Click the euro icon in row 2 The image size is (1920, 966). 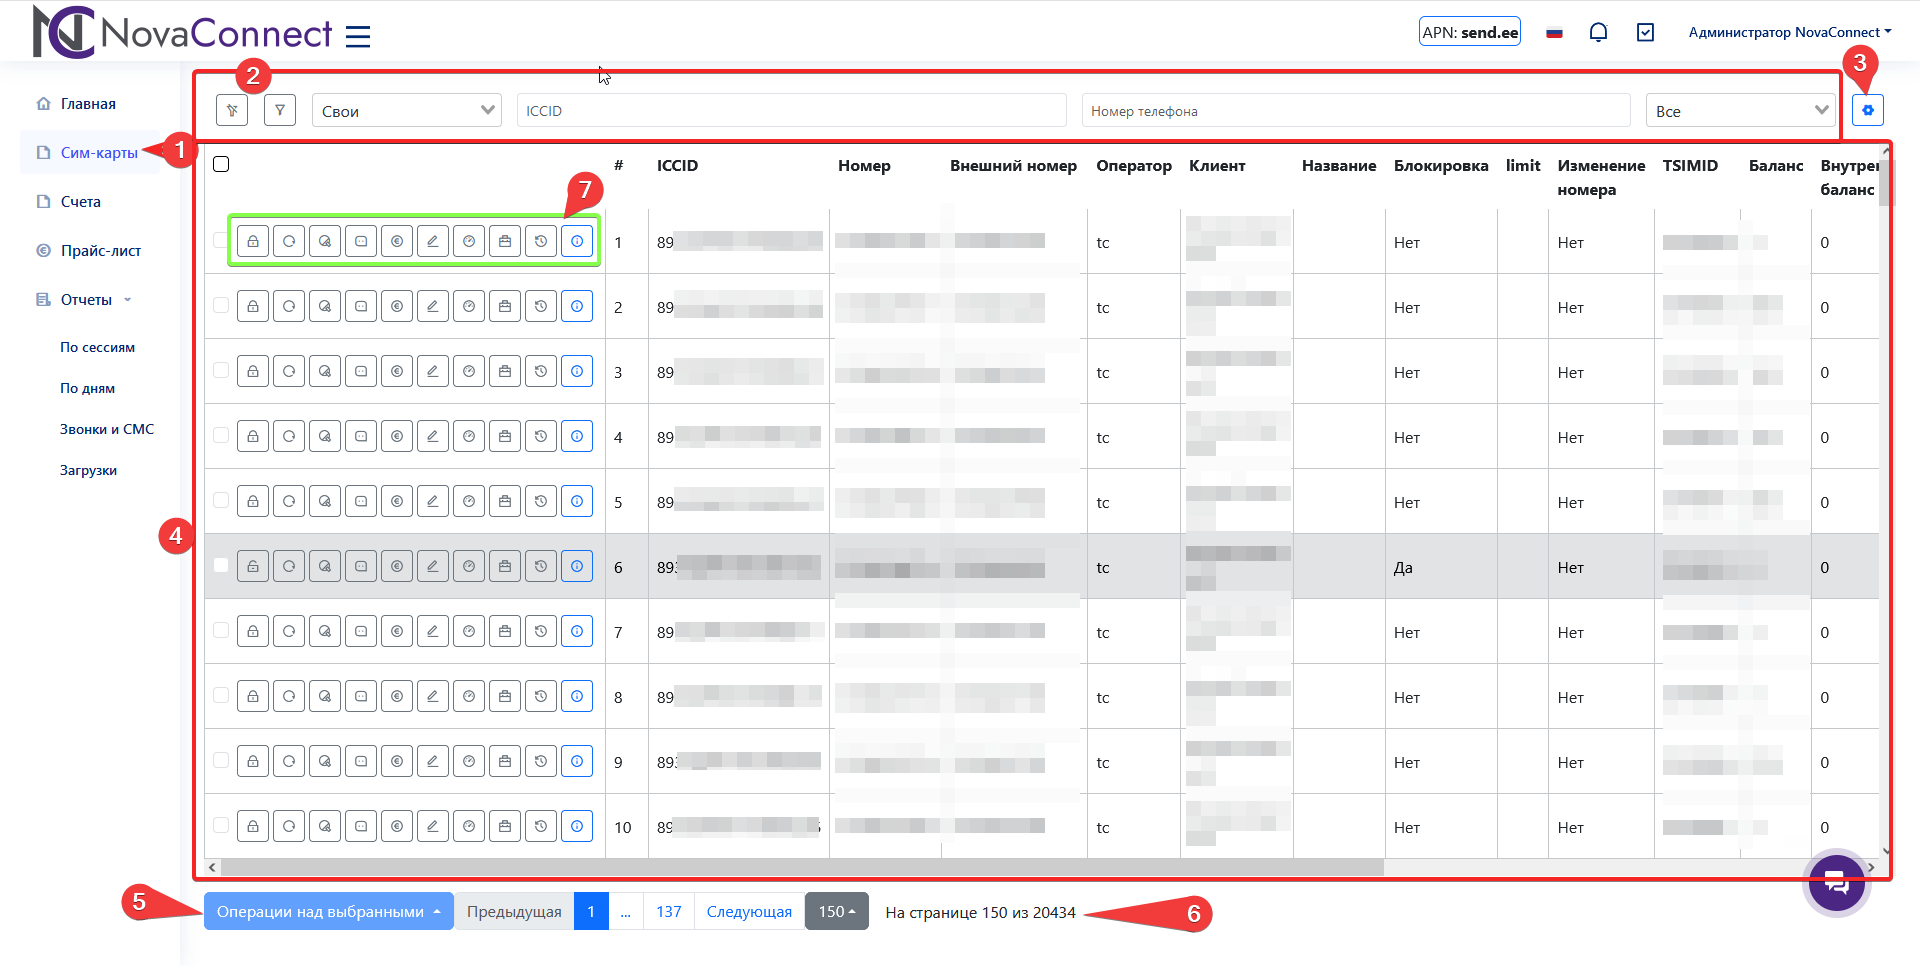[397, 306]
